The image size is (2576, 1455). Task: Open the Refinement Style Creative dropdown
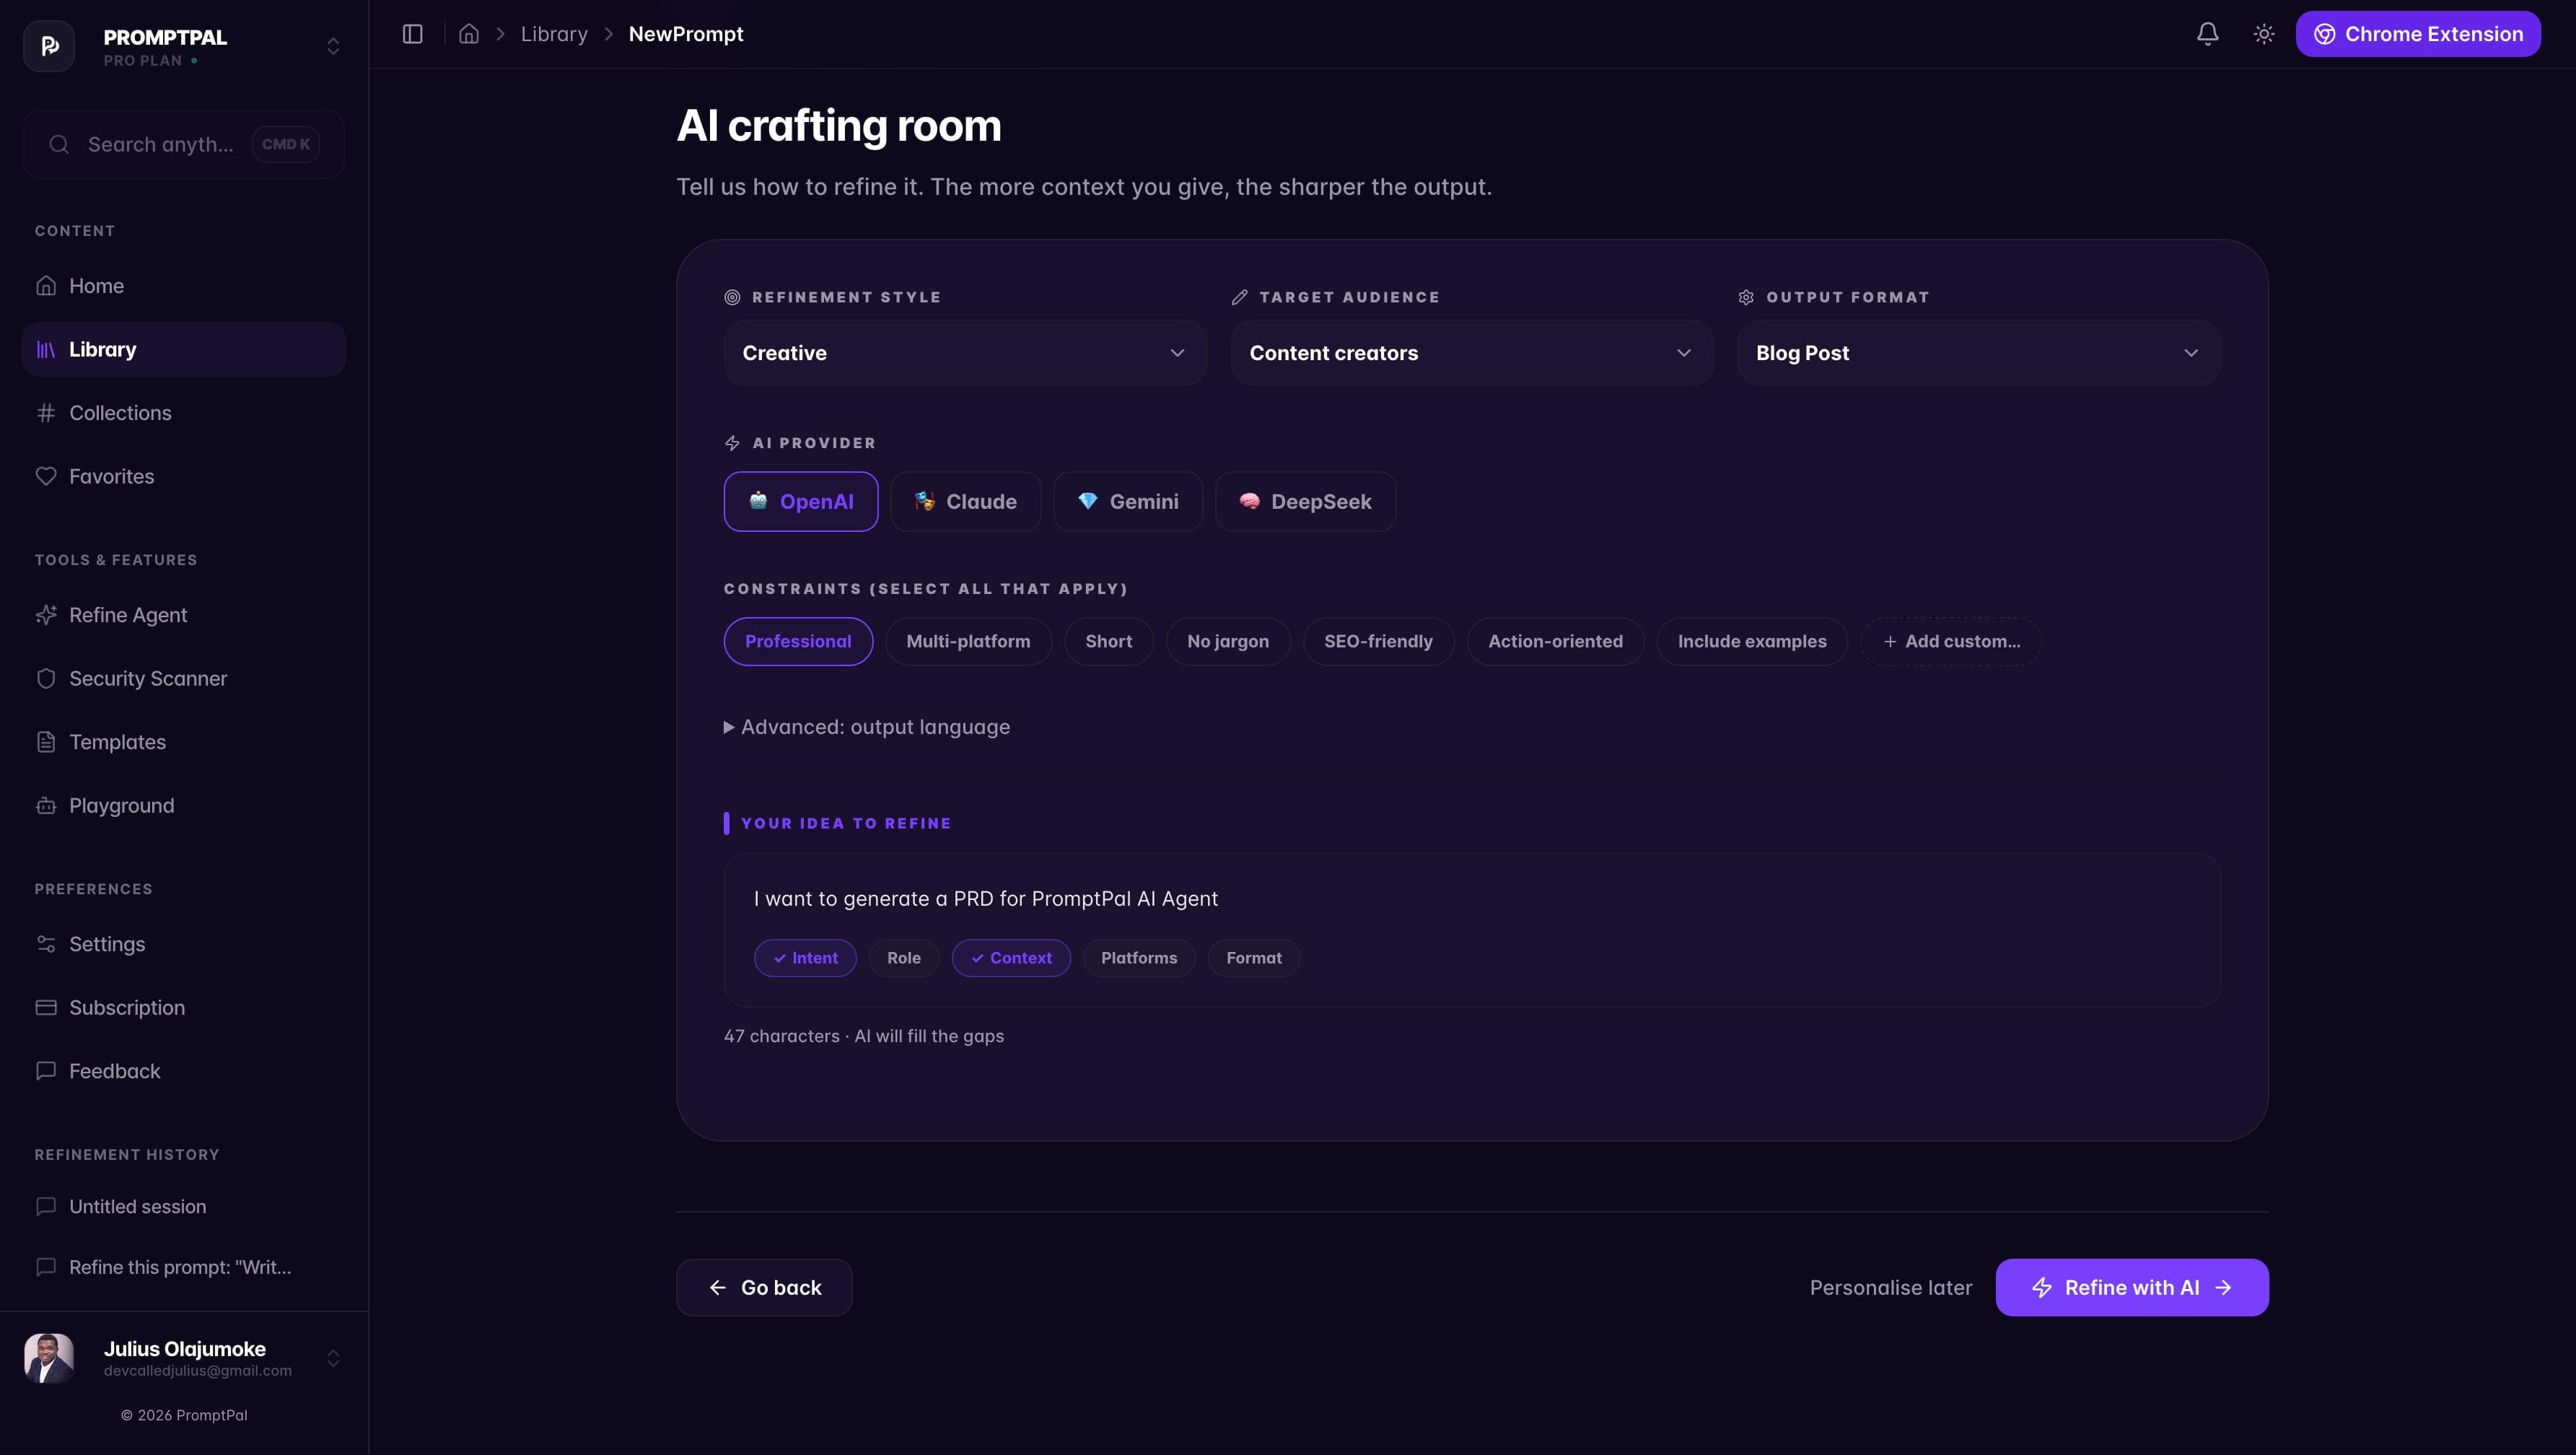965,353
